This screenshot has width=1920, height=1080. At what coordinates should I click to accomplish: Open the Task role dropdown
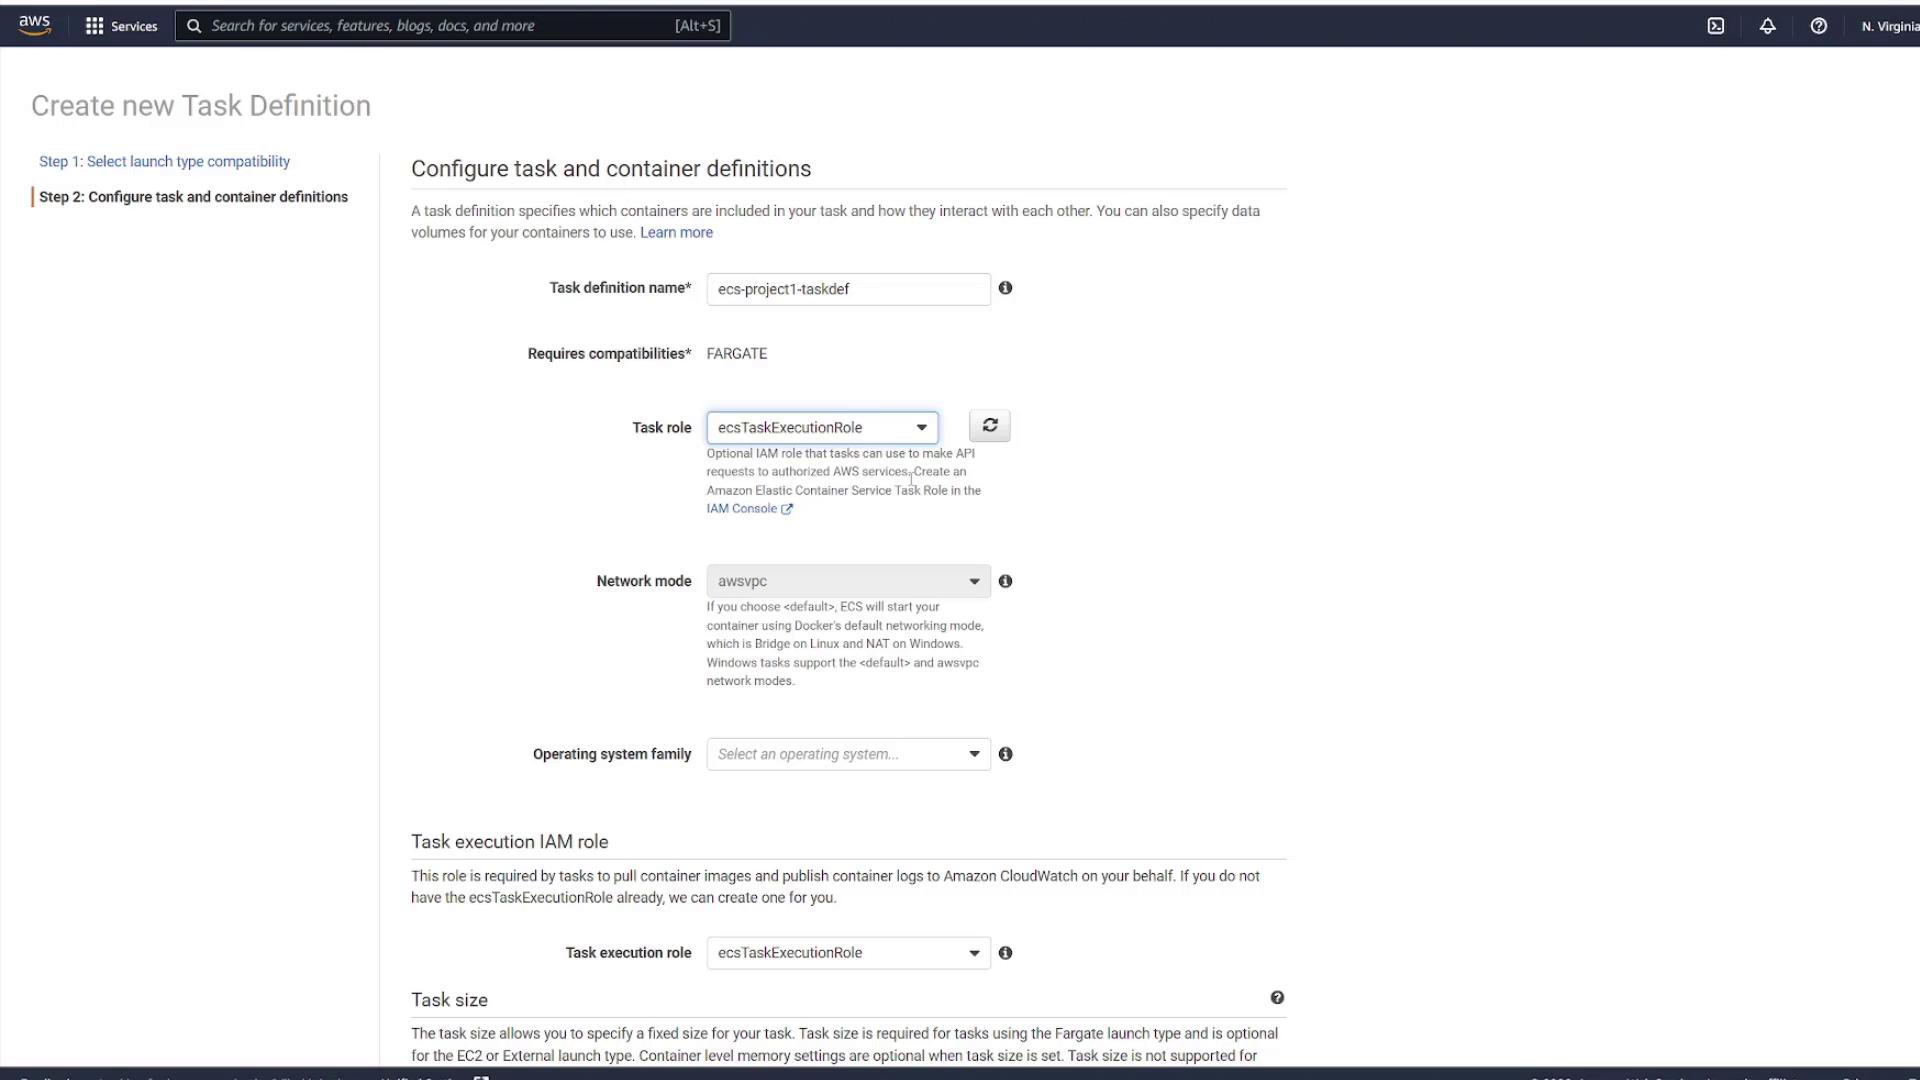coord(822,428)
